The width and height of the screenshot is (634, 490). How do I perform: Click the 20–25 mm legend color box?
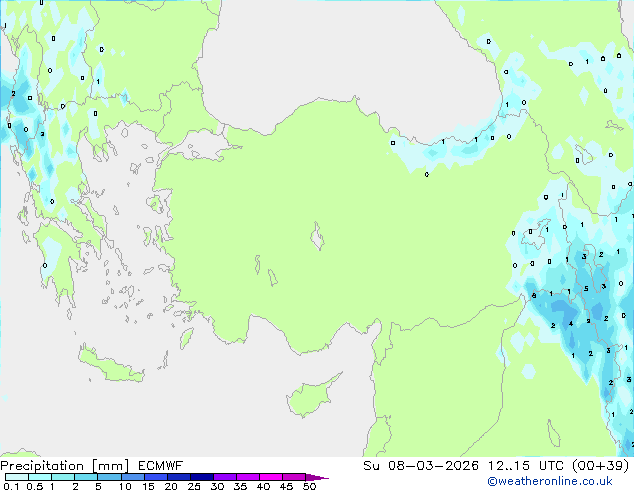pyautogui.click(x=179, y=477)
